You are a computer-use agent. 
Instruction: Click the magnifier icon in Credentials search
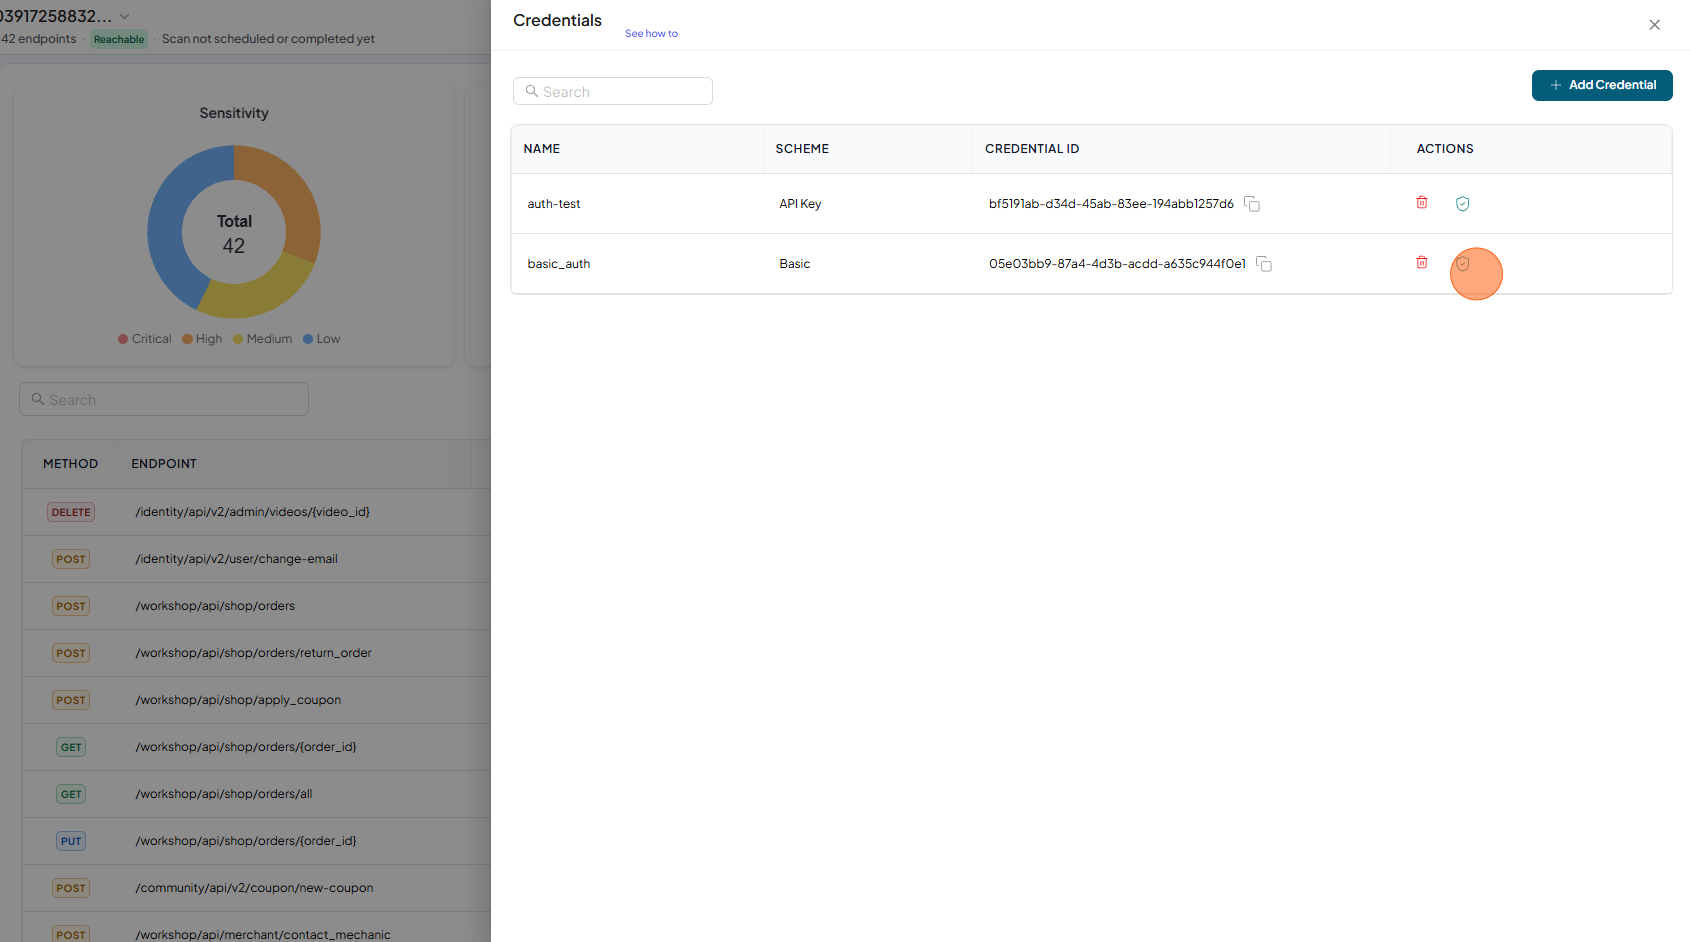point(532,91)
